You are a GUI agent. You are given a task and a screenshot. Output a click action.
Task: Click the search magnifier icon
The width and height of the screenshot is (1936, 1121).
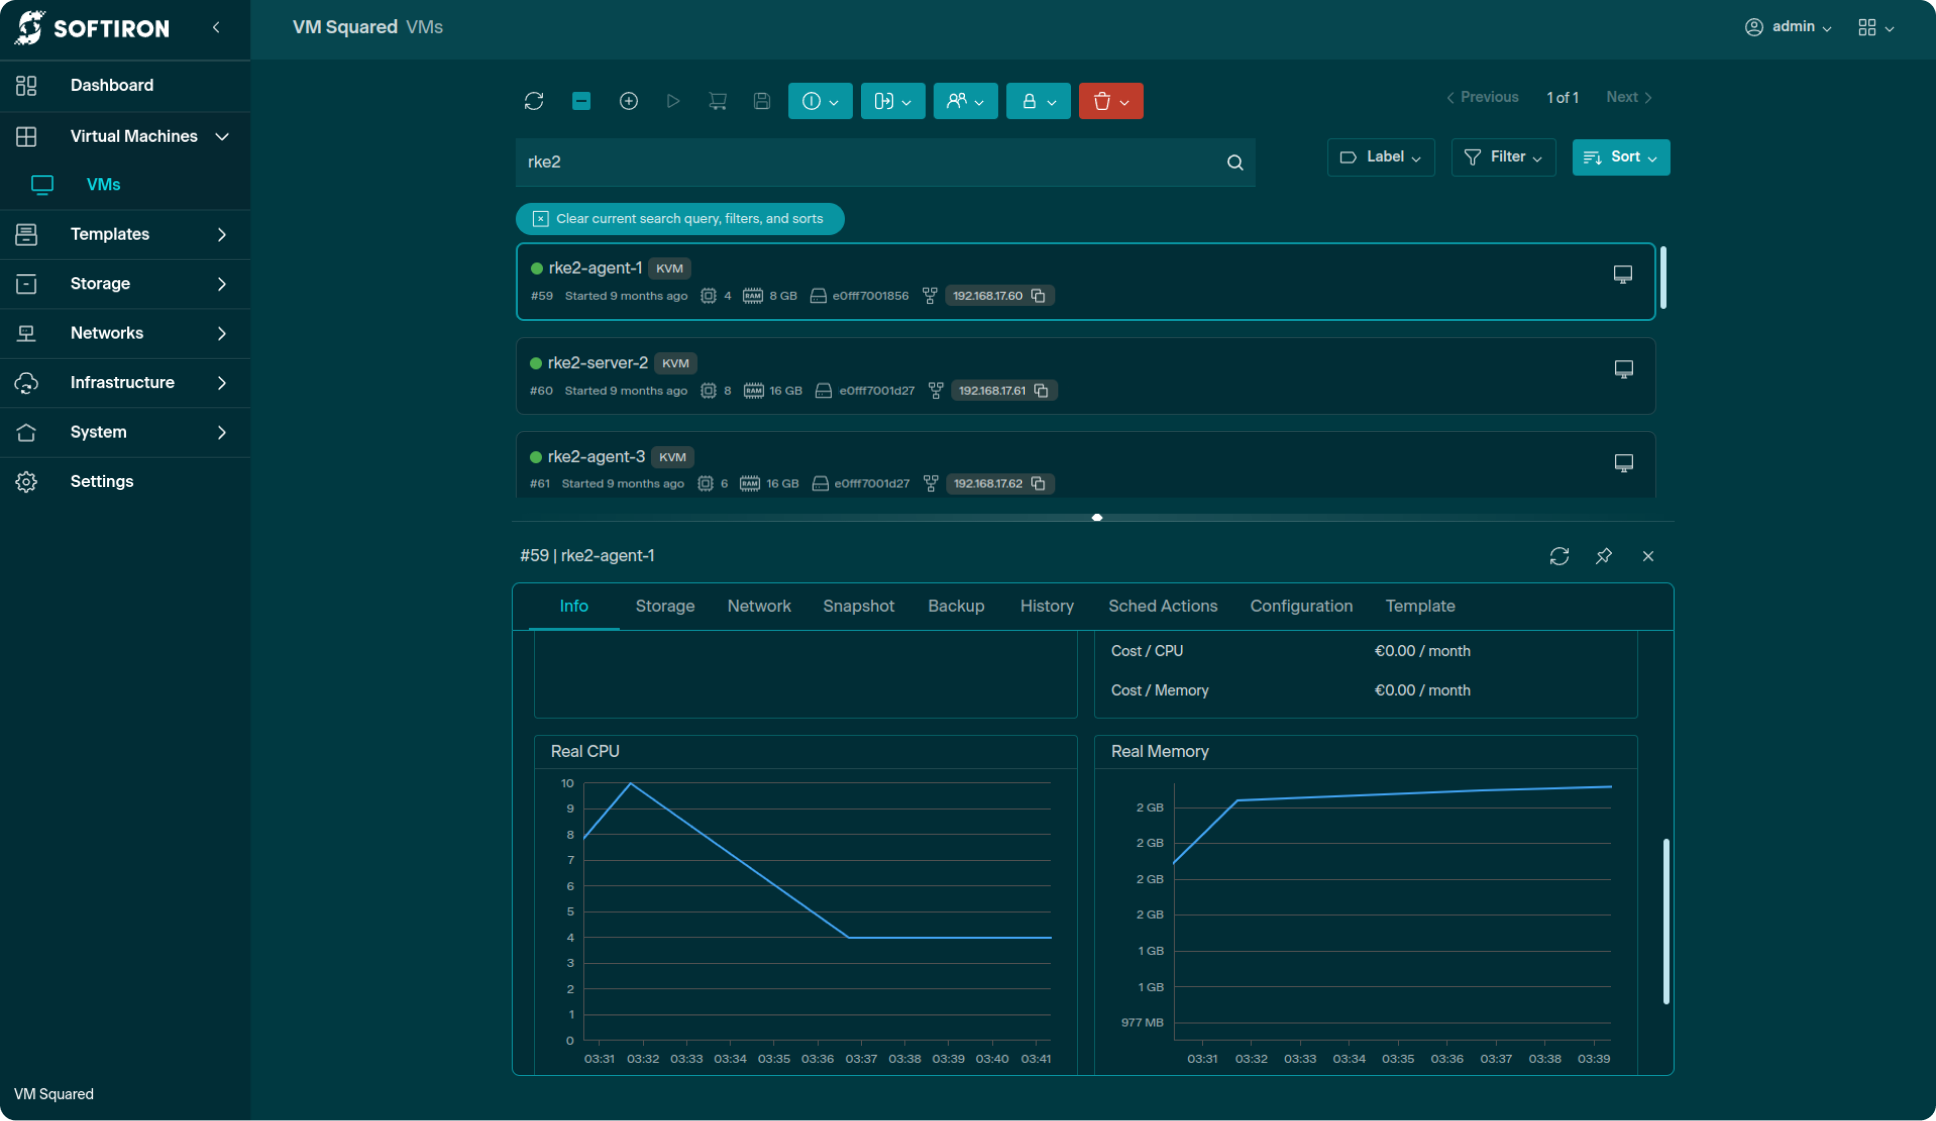pos(1235,162)
